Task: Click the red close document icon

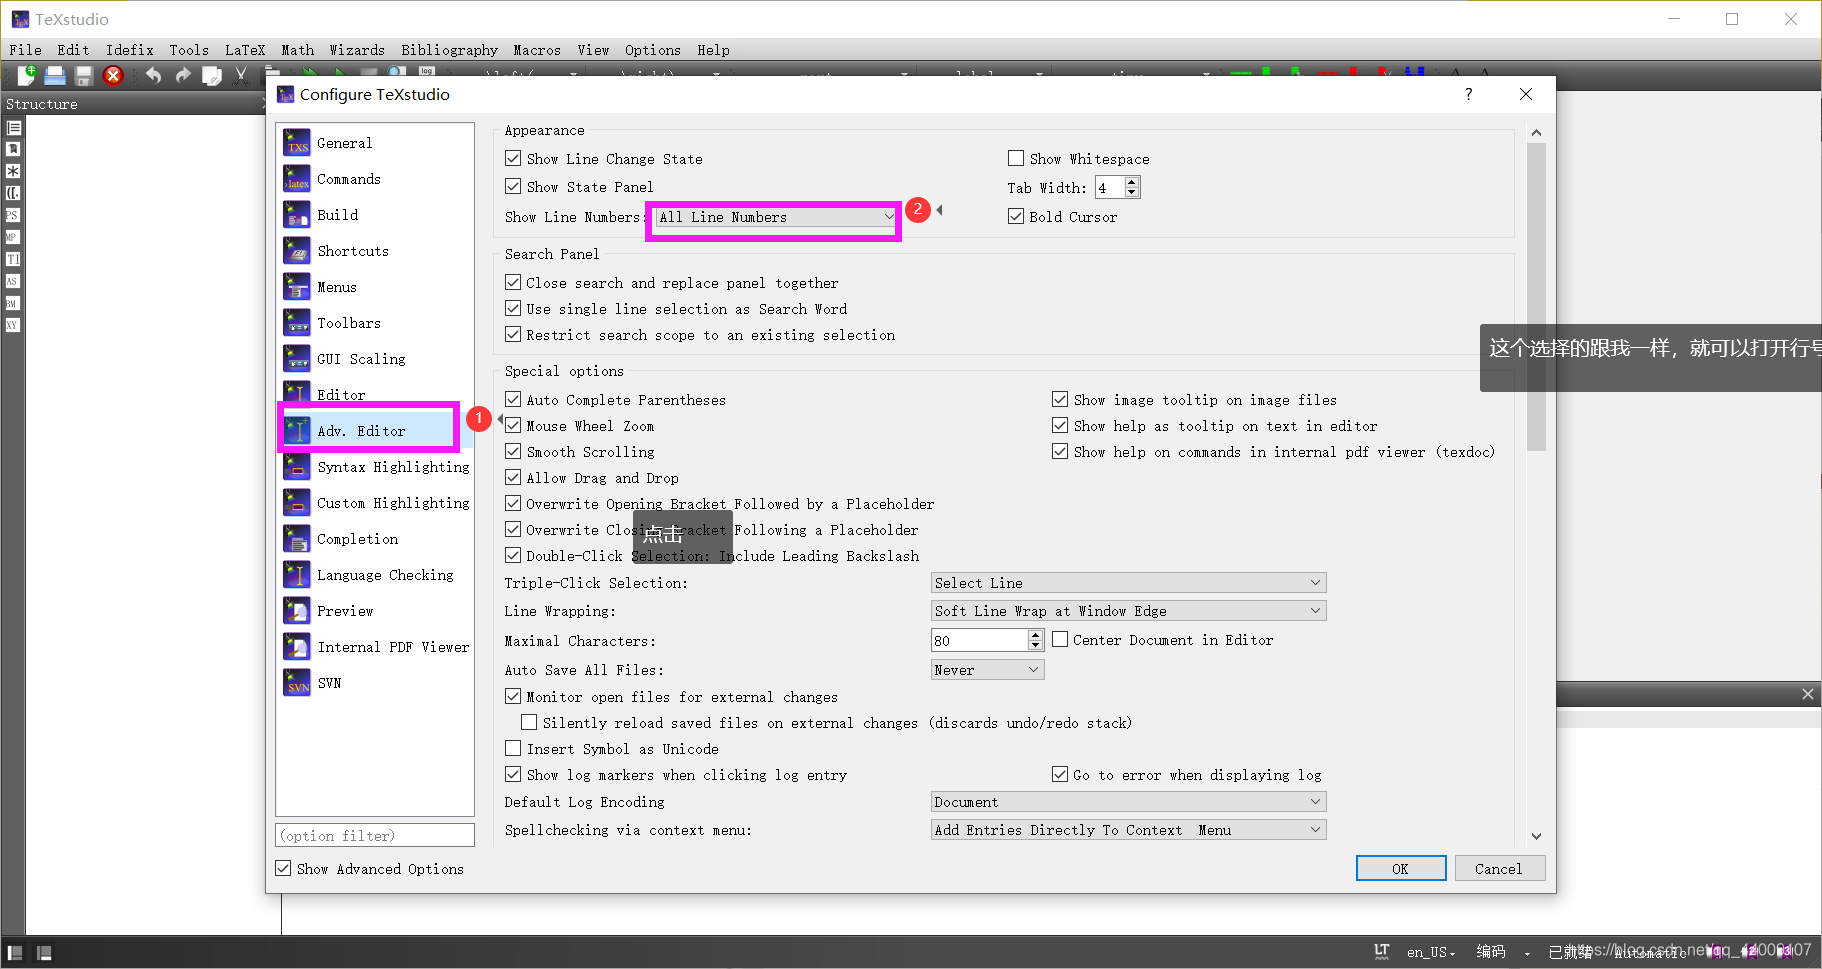Action: (x=113, y=75)
